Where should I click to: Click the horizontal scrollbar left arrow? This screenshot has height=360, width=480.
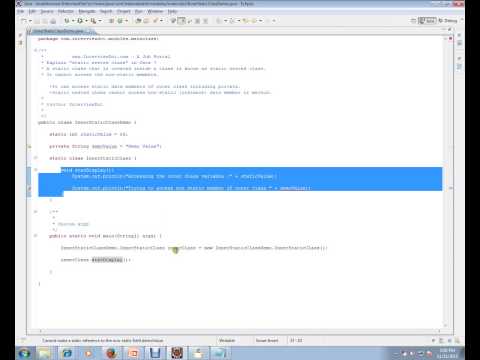(41, 331)
